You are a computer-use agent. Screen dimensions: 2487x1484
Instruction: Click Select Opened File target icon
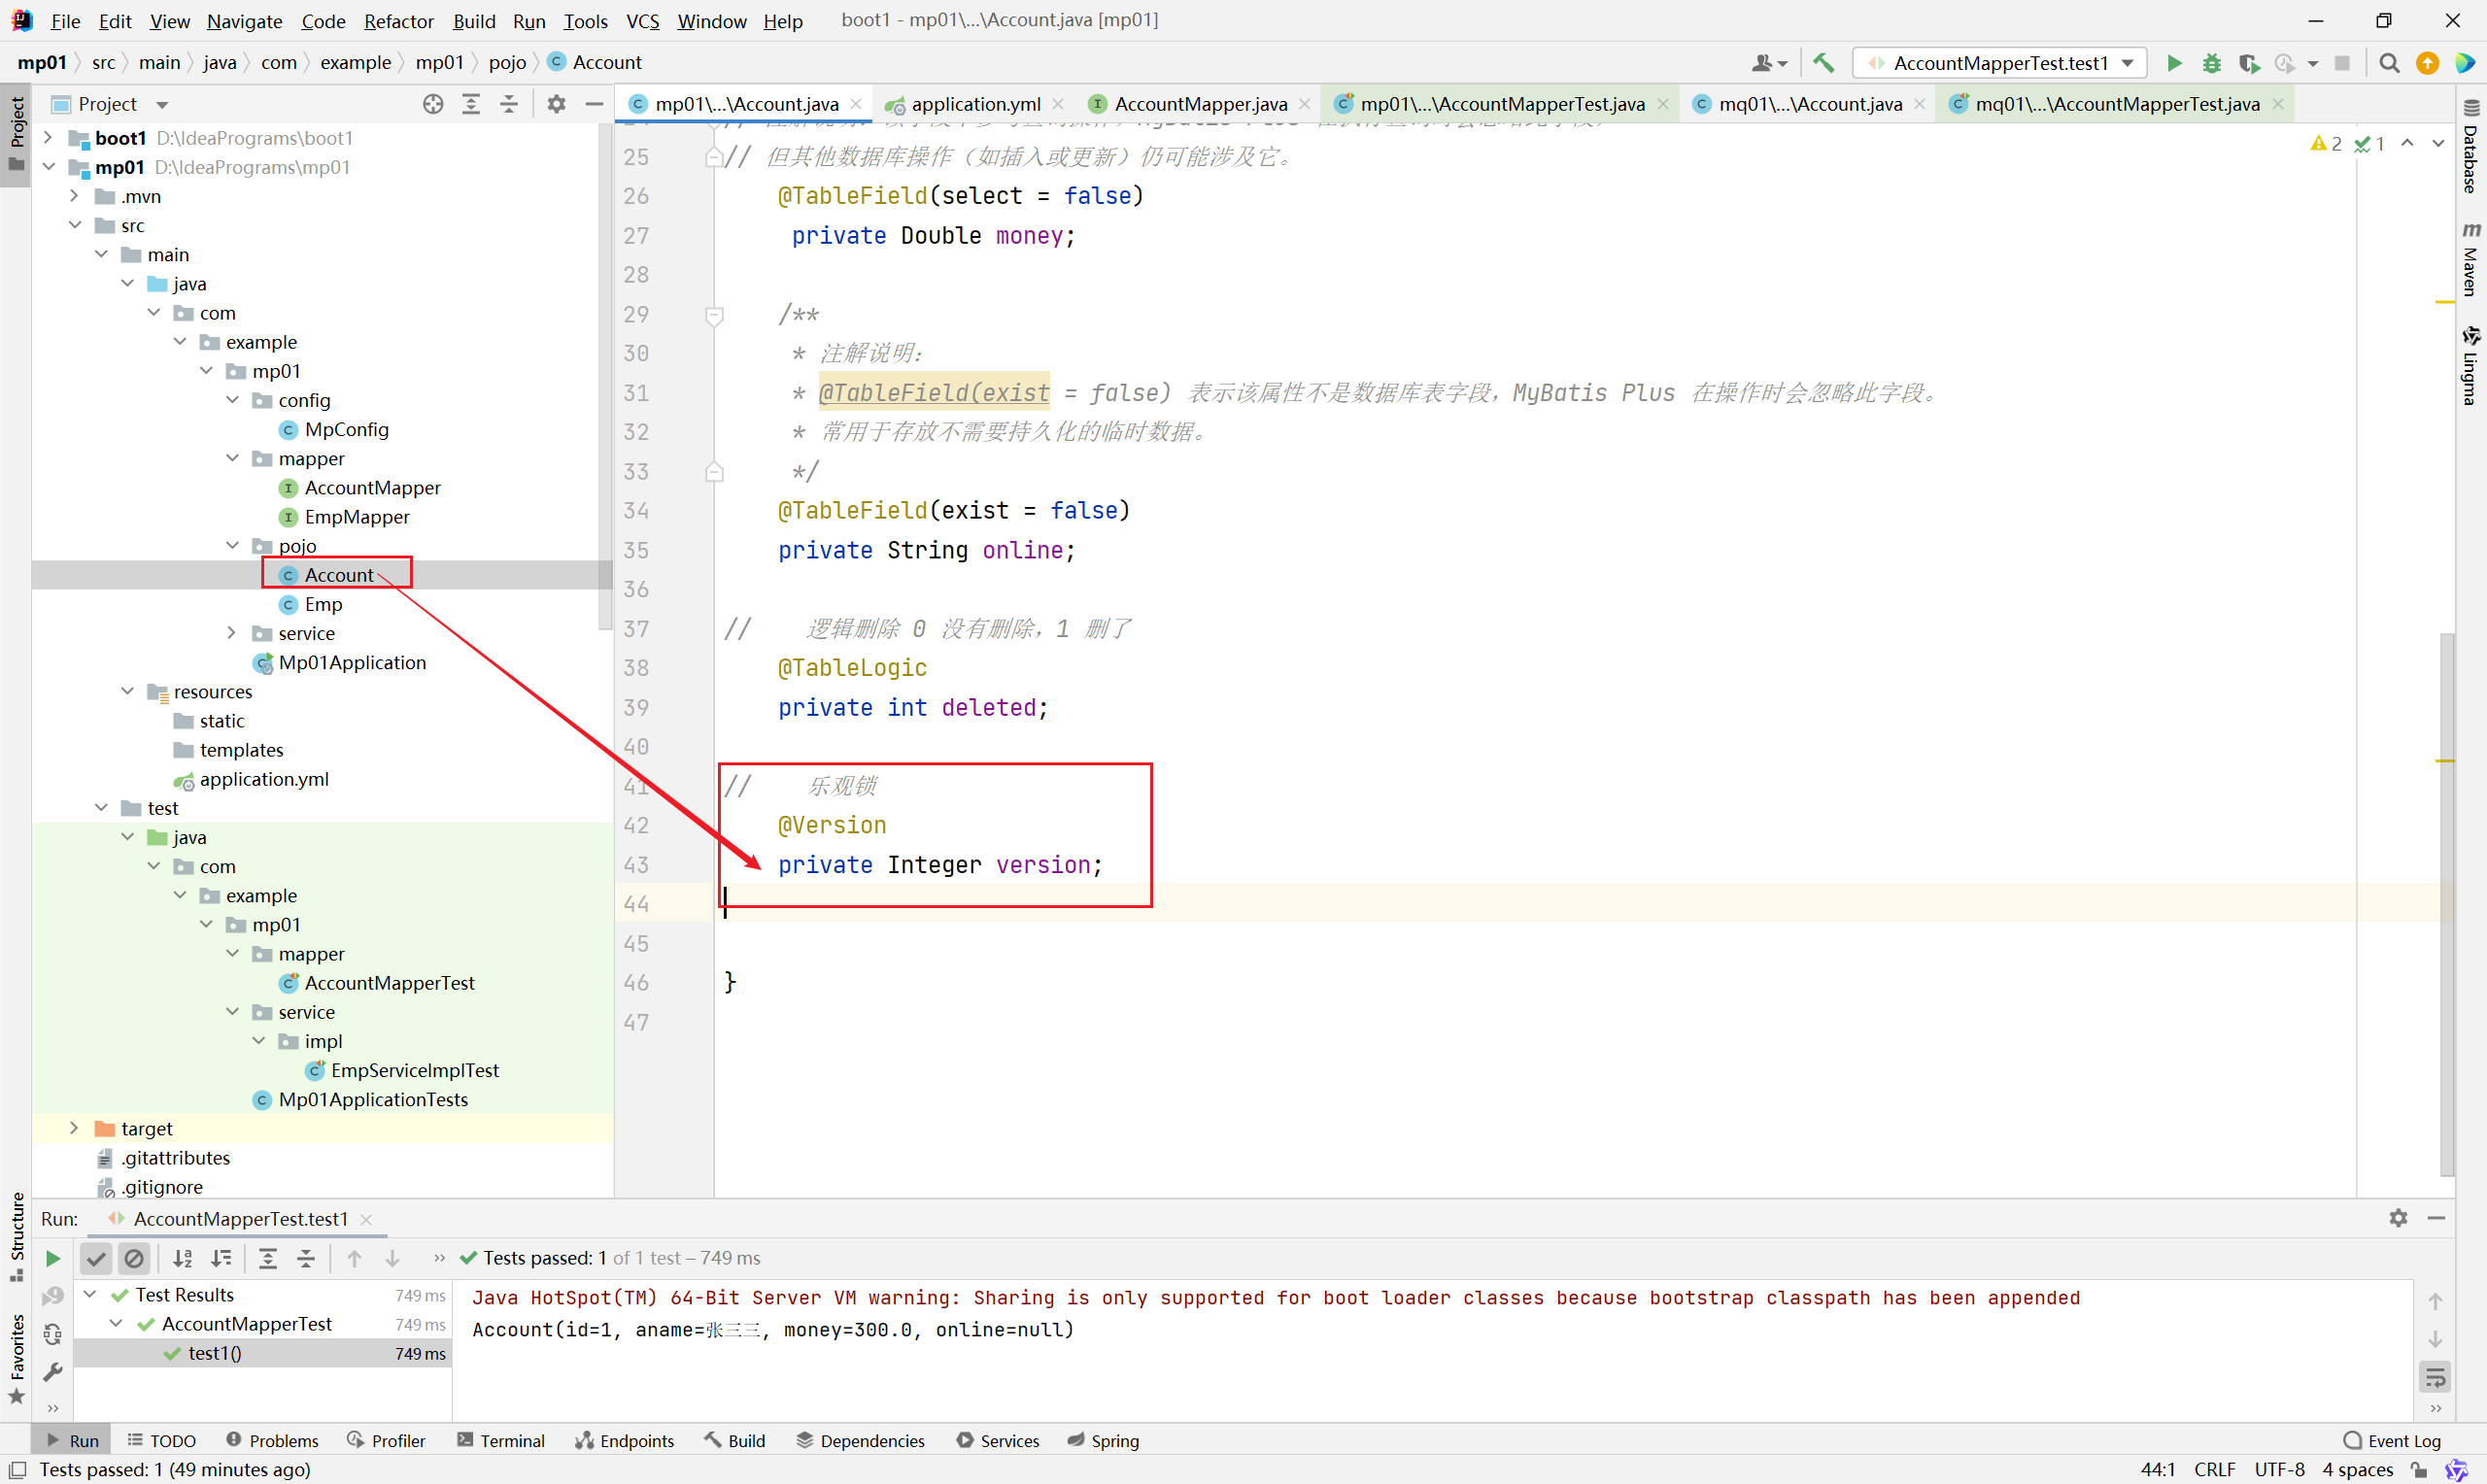(x=433, y=104)
